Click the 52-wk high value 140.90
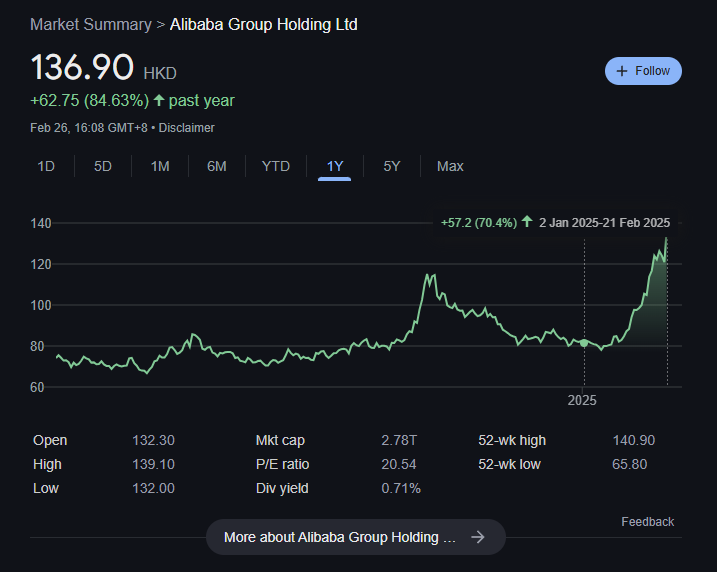Image resolution: width=717 pixels, height=572 pixels. click(634, 440)
